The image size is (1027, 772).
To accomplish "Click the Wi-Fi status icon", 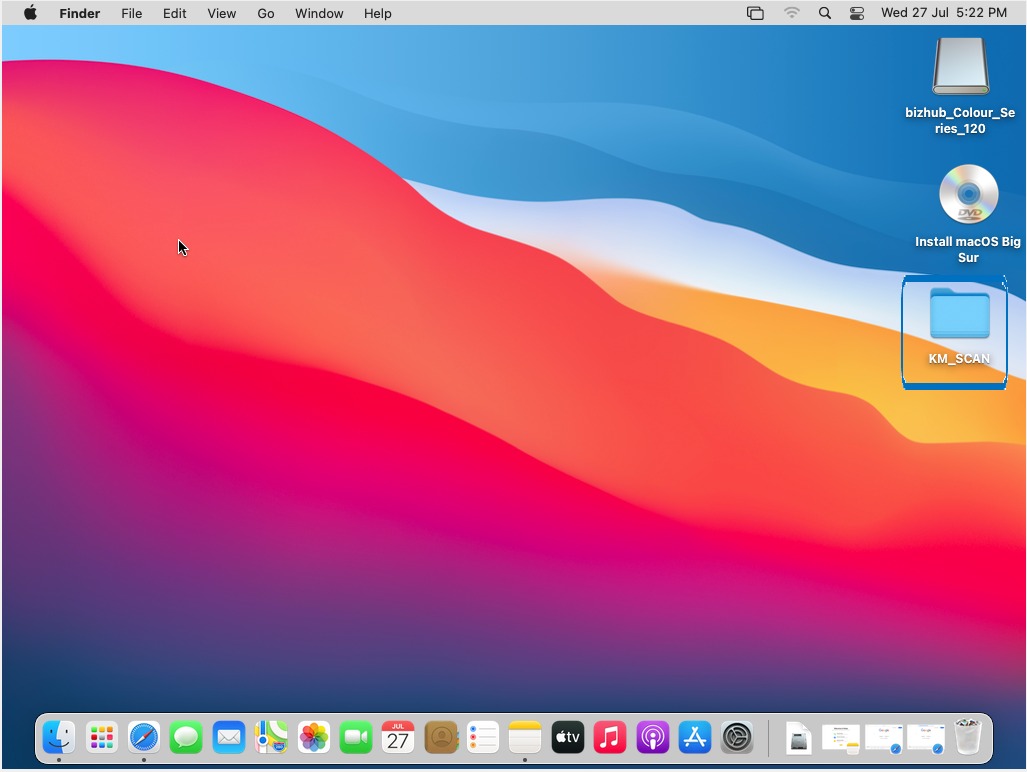I will point(792,13).
